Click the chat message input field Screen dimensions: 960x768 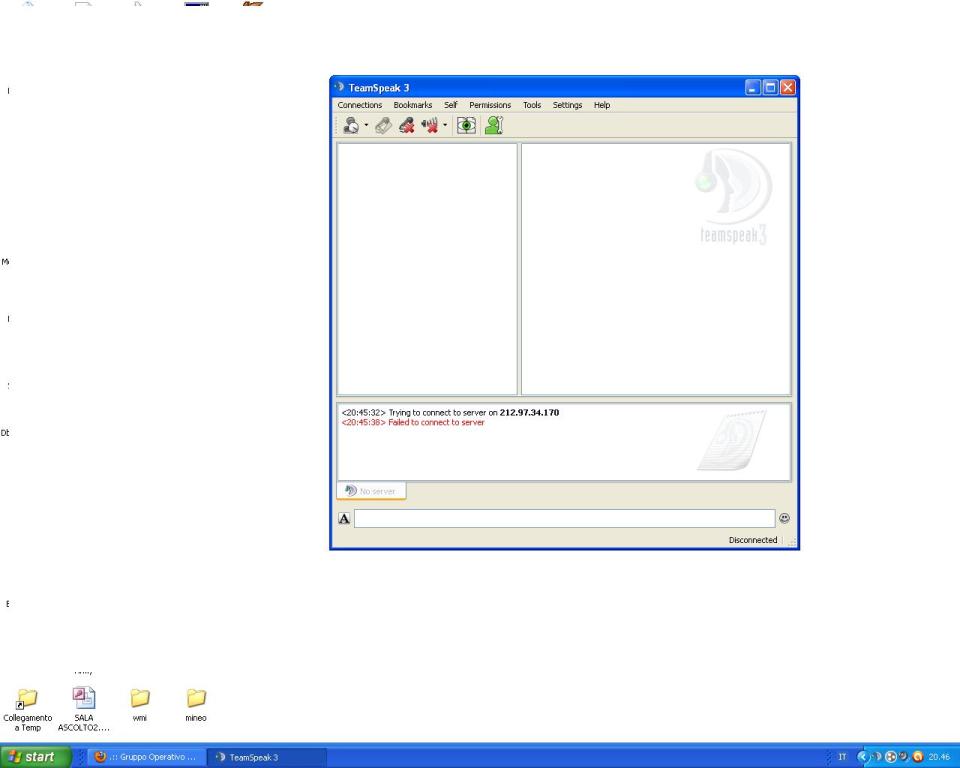pos(564,519)
